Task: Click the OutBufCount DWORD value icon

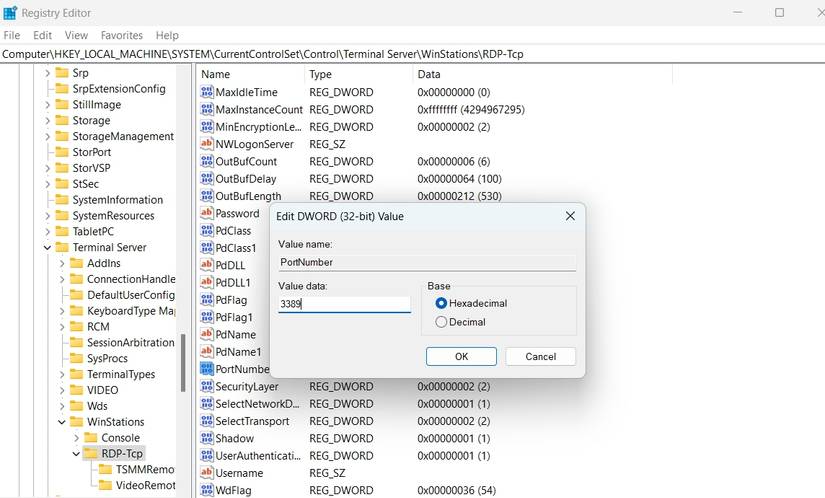Action: tap(207, 161)
